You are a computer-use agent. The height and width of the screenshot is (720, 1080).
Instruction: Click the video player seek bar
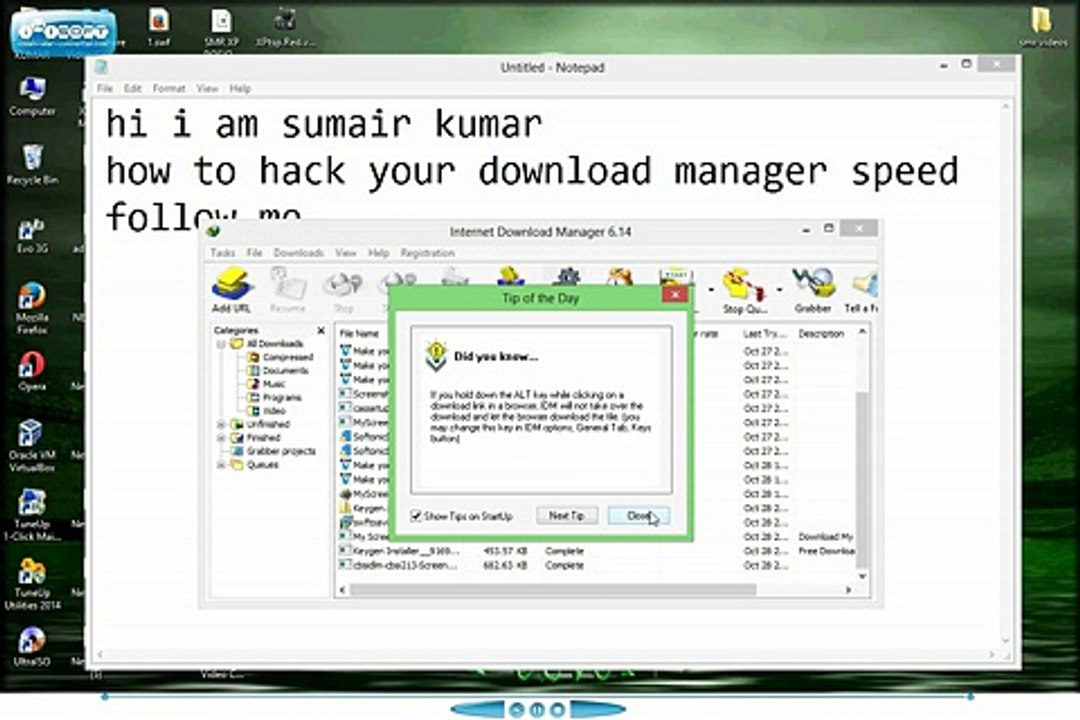click(537, 697)
